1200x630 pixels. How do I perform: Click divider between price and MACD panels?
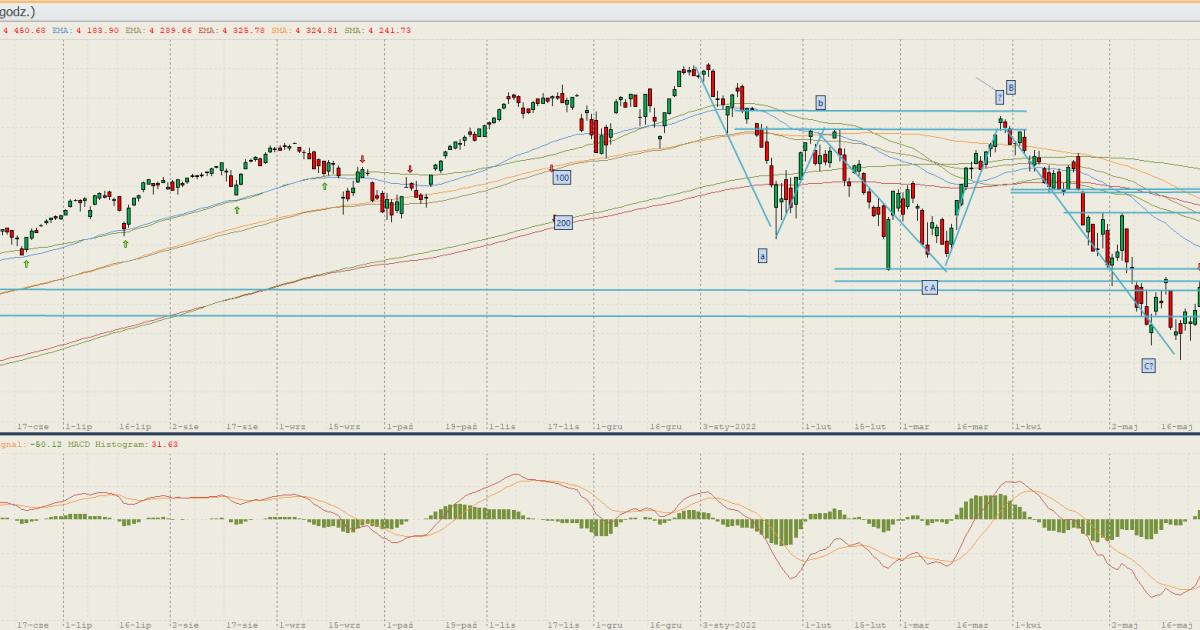pos(600,435)
